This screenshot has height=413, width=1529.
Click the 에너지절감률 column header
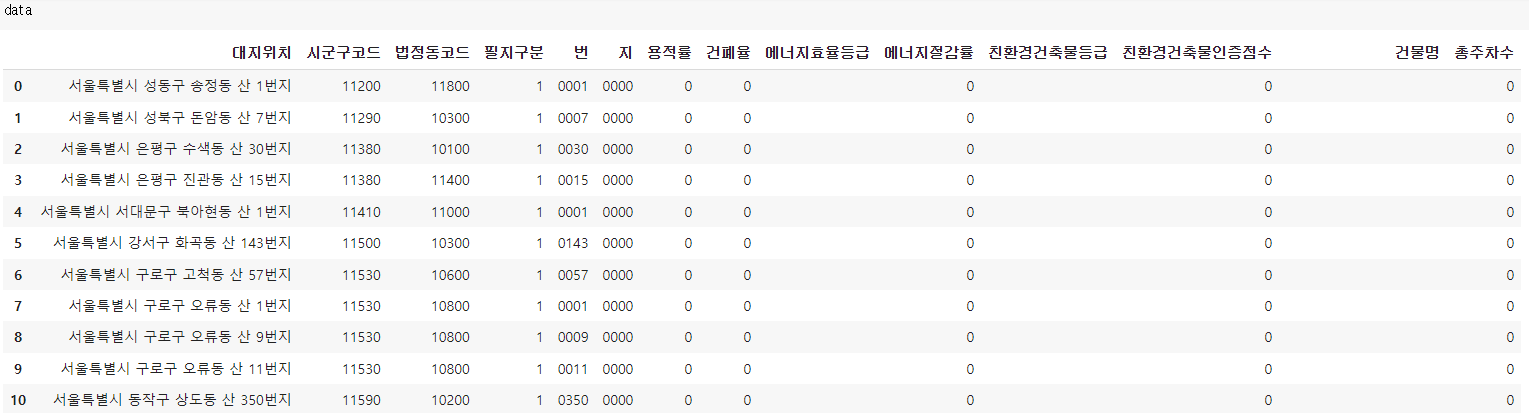(x=929, y=52)
